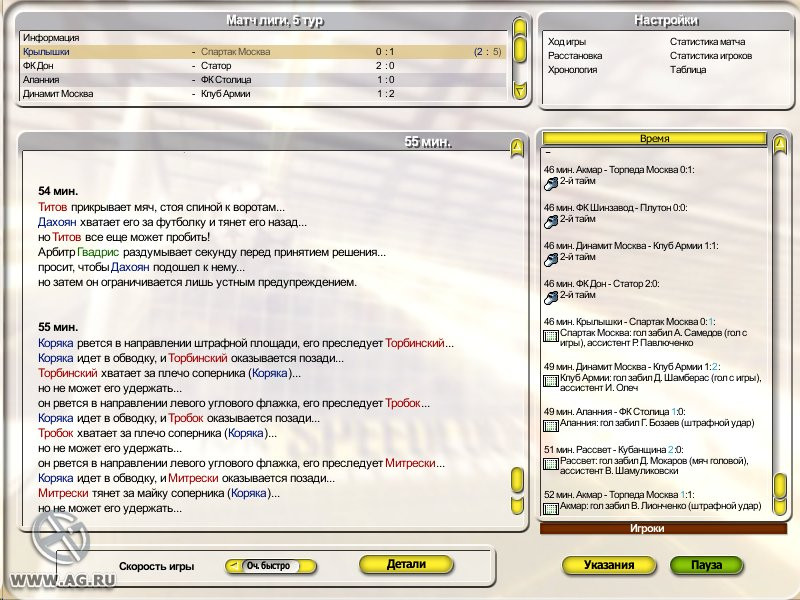
Task: Click whistle icon for ФК Шинзавод - Плутон 2-й тайм
Action: 551,221
